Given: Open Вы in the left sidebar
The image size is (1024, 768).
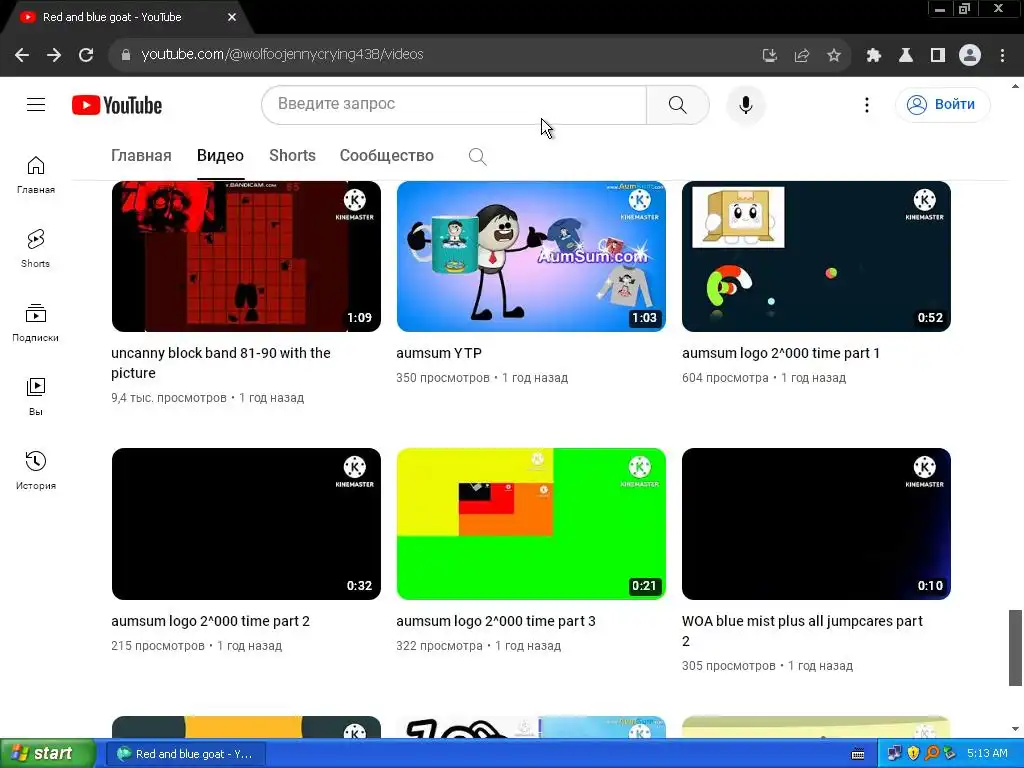Looking at the screenshot, I should 36,396.
